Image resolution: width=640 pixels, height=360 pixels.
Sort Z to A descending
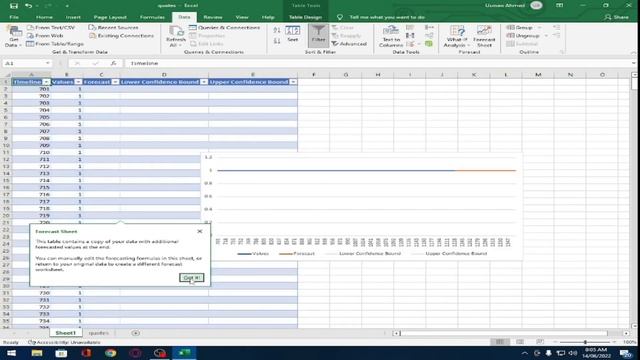277,41
